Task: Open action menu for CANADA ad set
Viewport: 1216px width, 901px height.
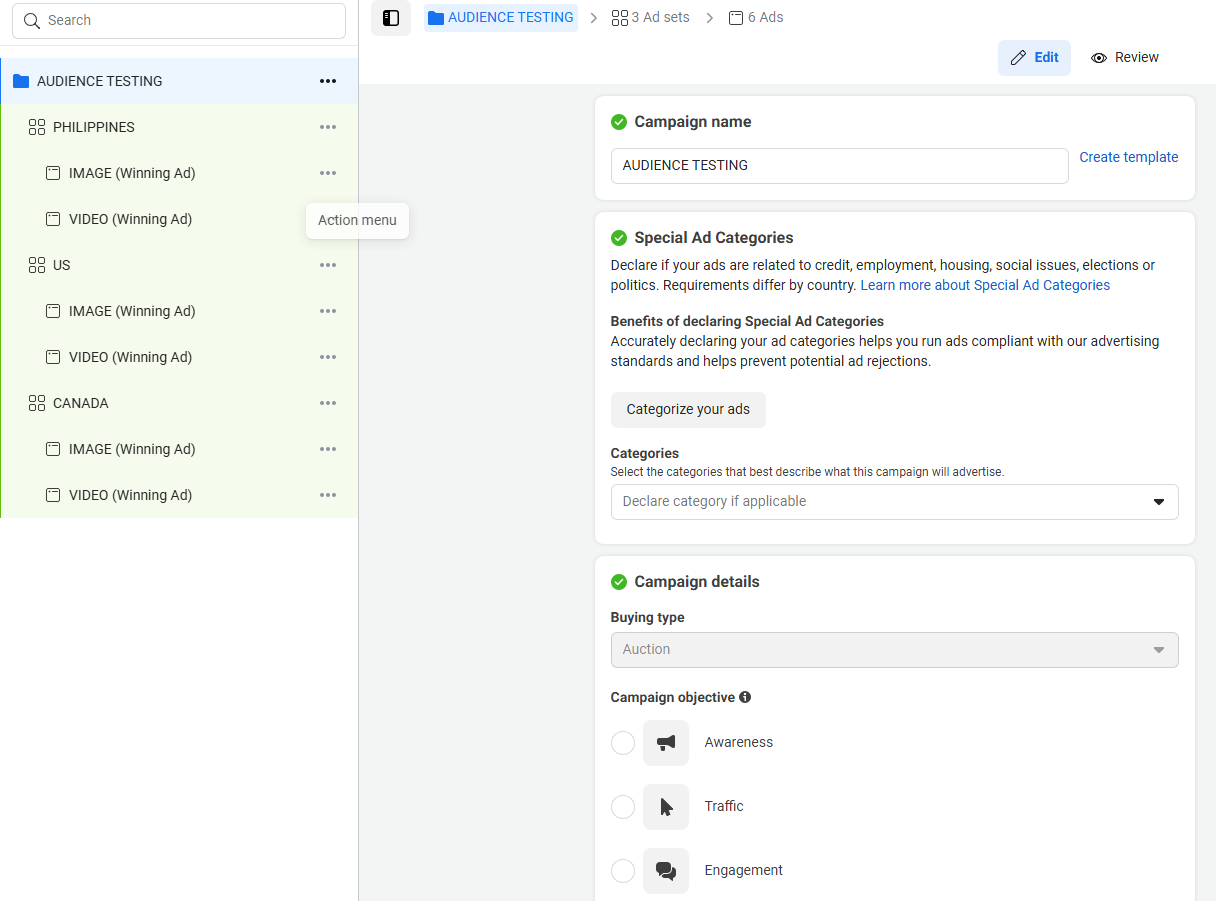Action: pos(328,403)
